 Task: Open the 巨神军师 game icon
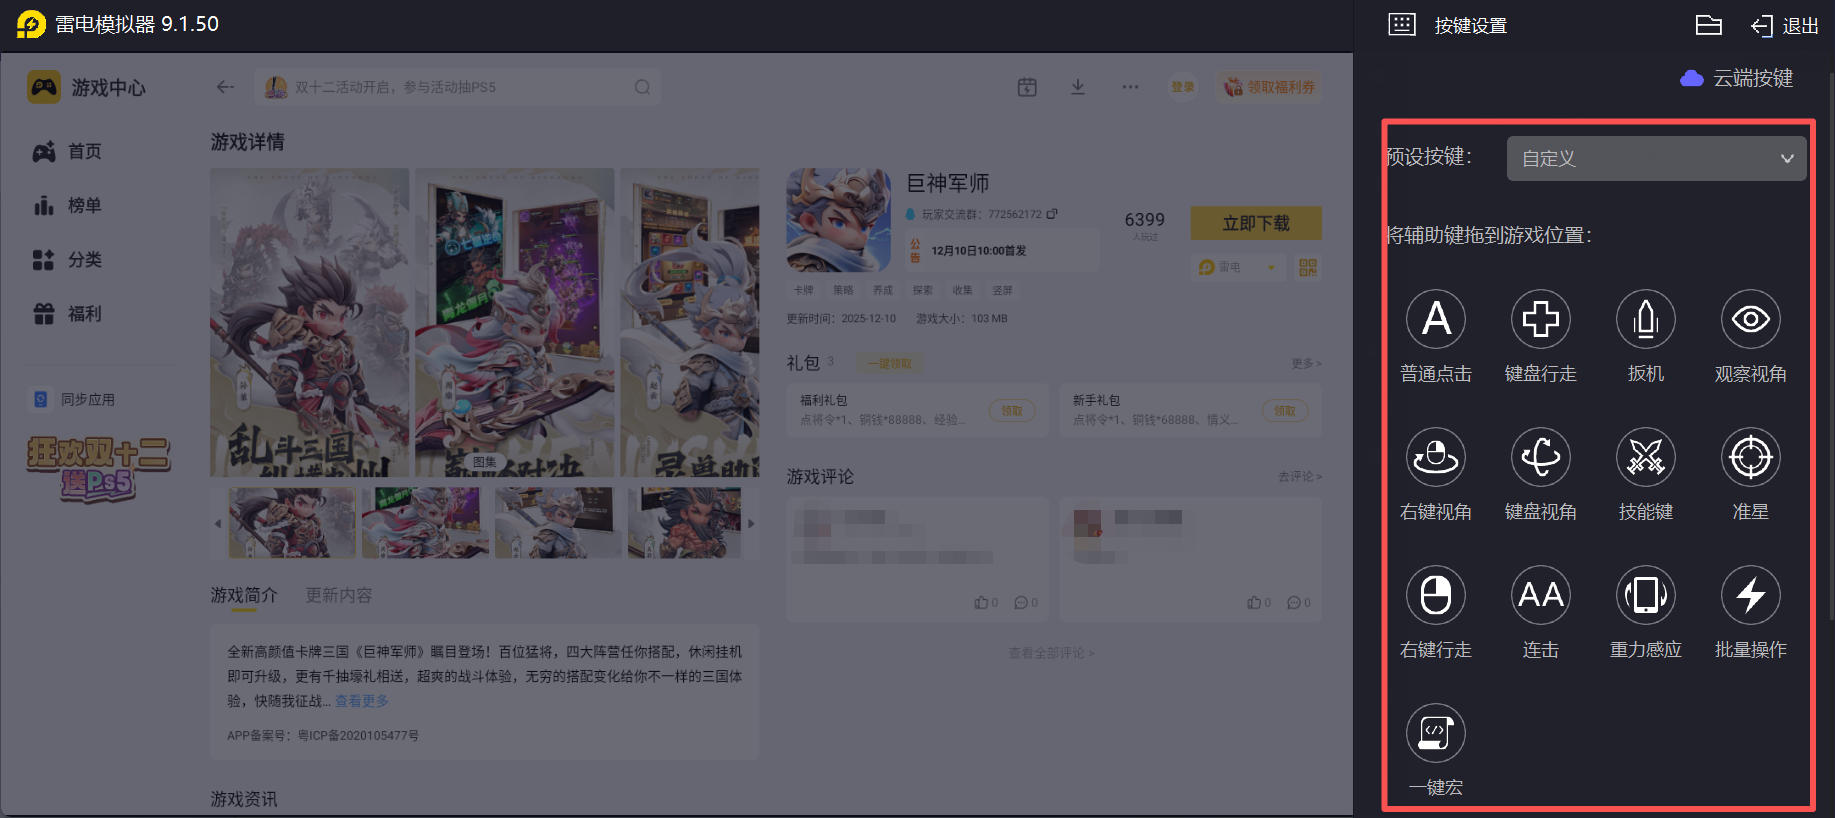(838, 220)
